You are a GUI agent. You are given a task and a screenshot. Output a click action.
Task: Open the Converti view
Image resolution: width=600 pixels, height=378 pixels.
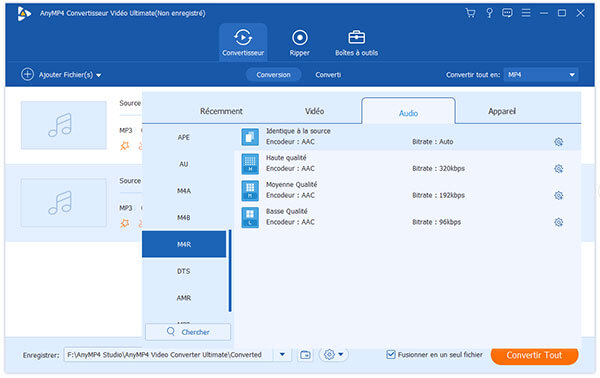click(x=328, y=75)
